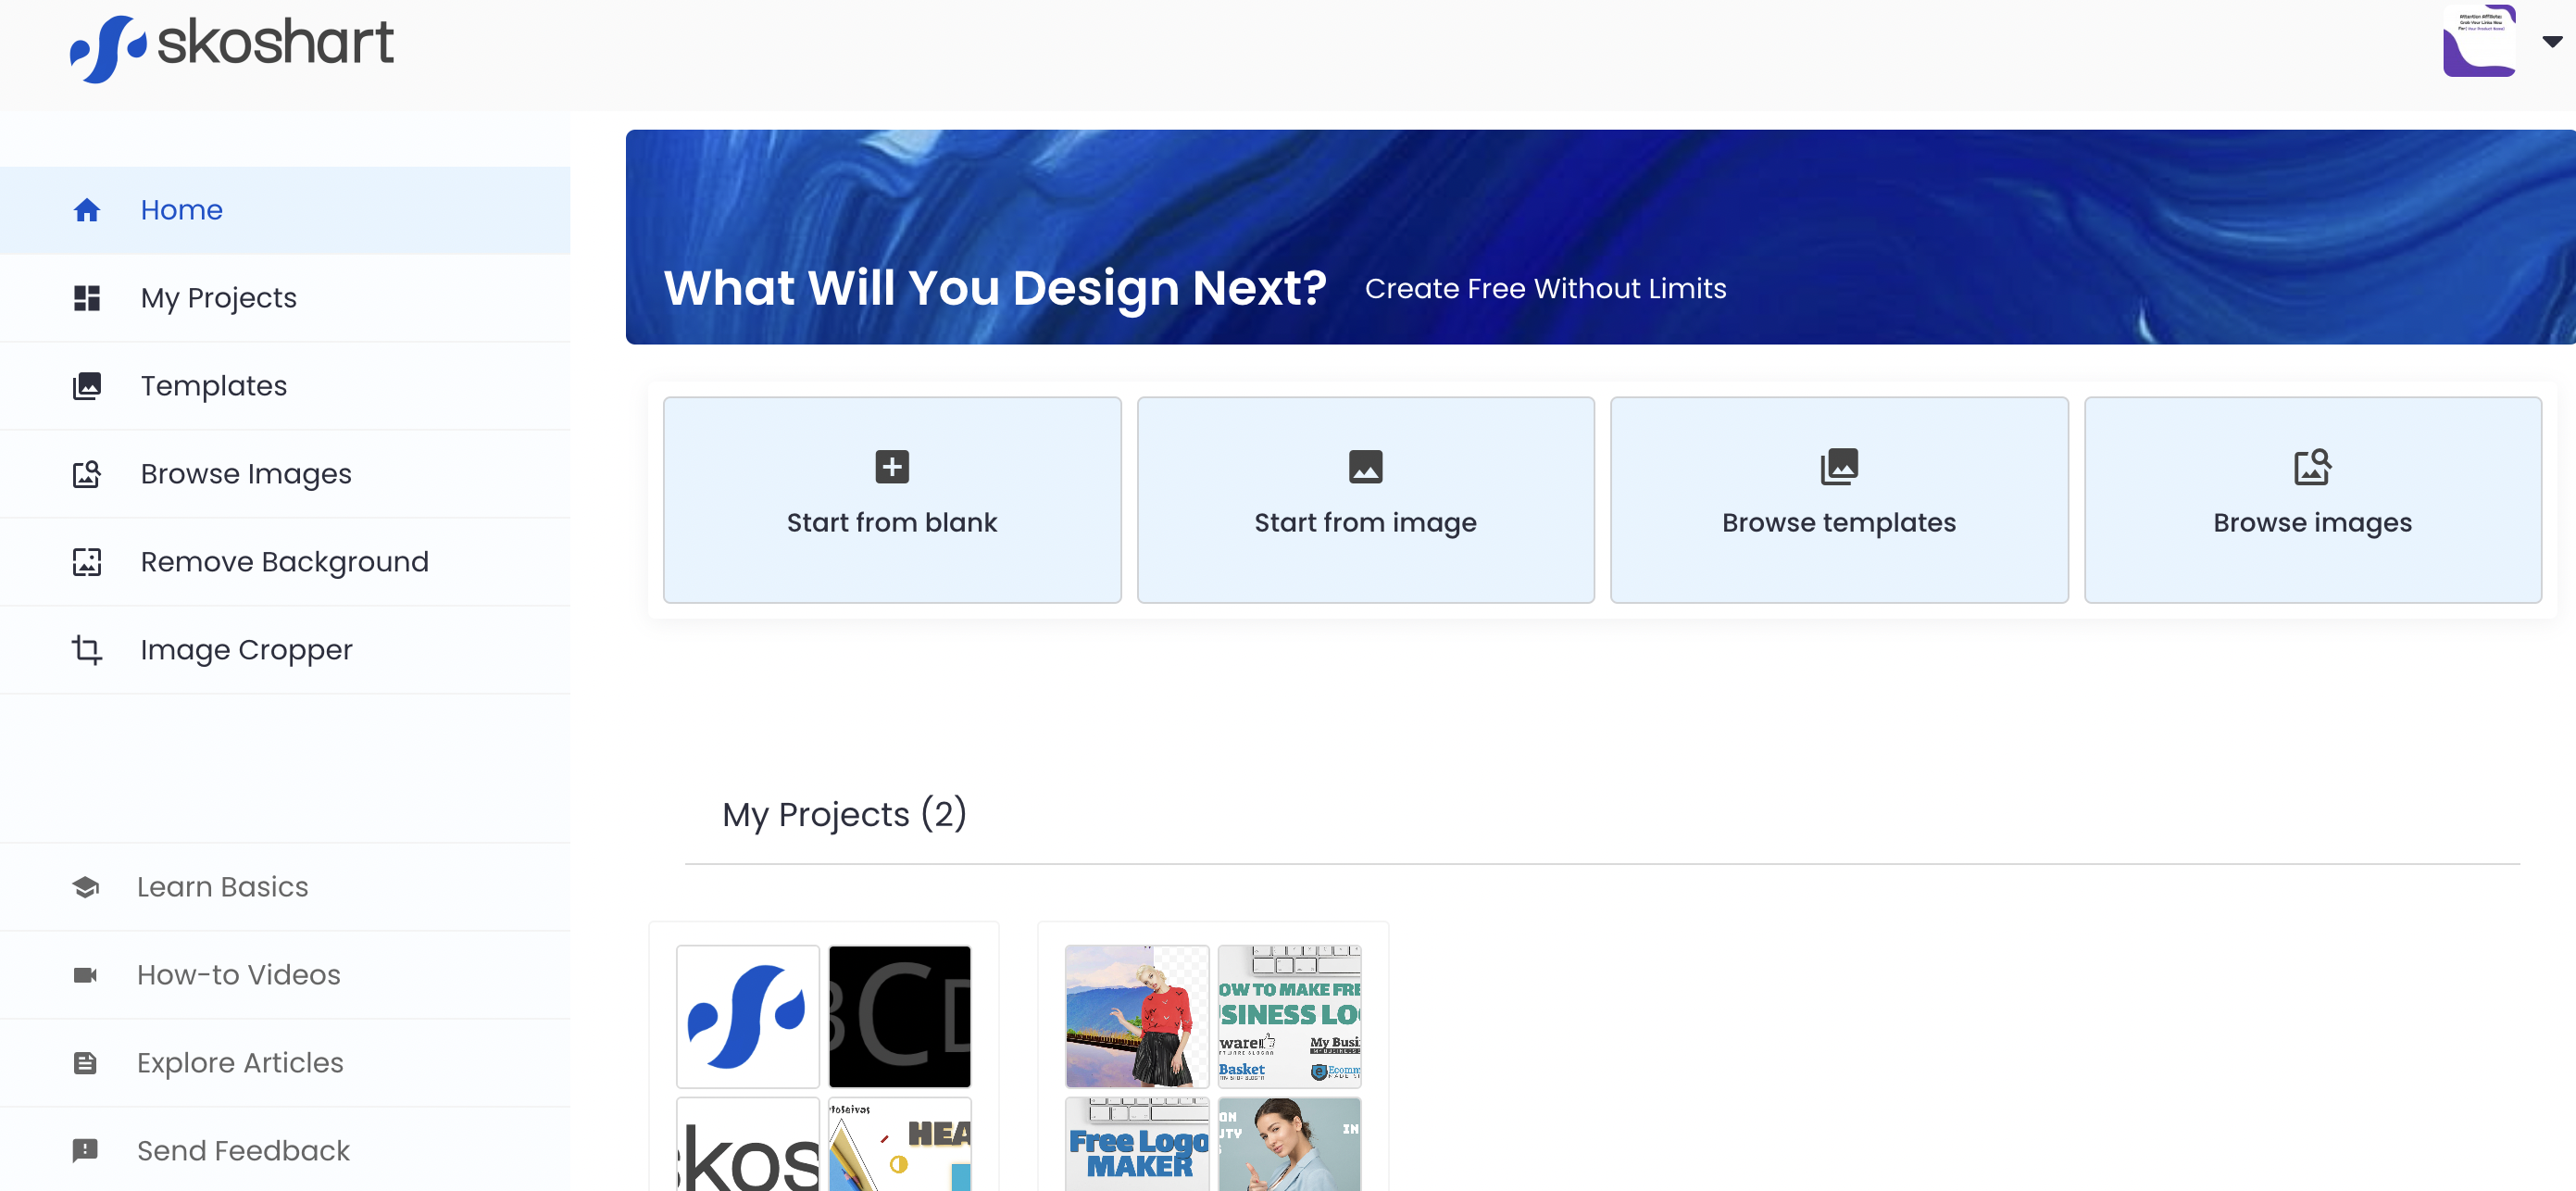Open Remove Background tool
The height and width of the screenshot is (1191, 2576).
click(x=285, y=562)
